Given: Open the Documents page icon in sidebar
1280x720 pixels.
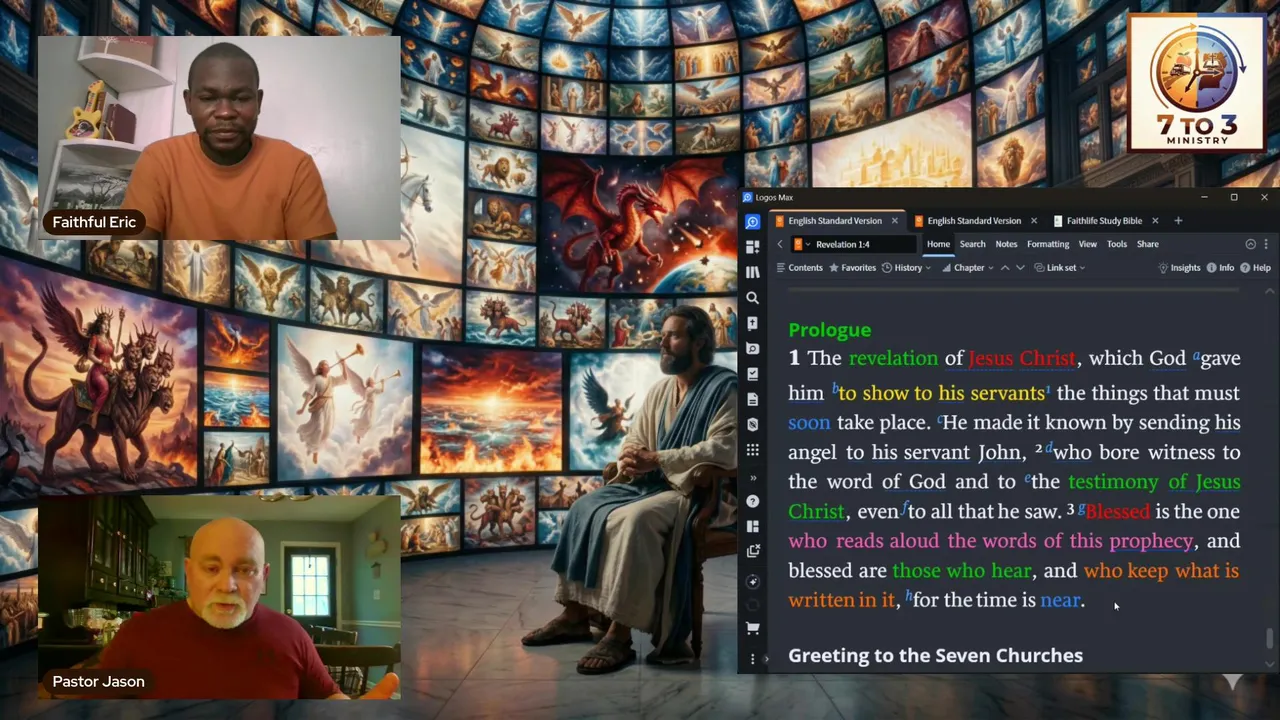Looking at the screenshot, I should click(x=753, y=399).
